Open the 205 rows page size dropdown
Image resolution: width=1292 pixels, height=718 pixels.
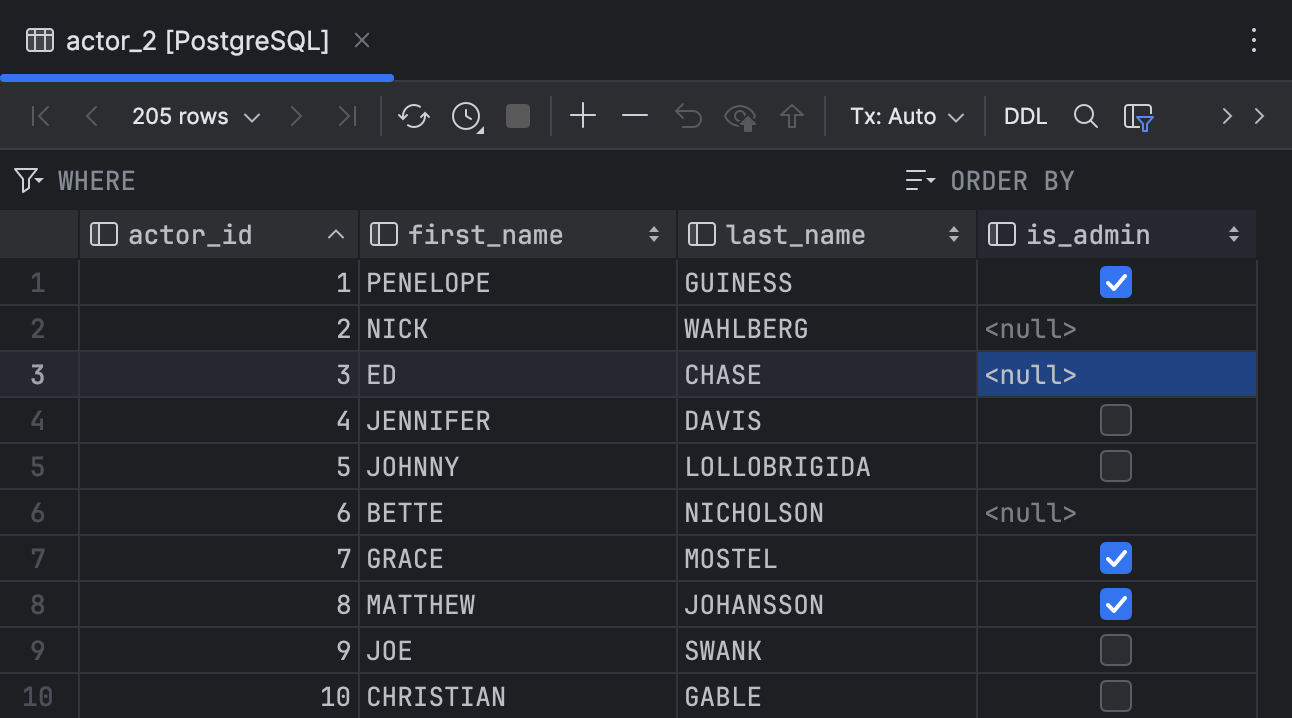pos(196,116)
